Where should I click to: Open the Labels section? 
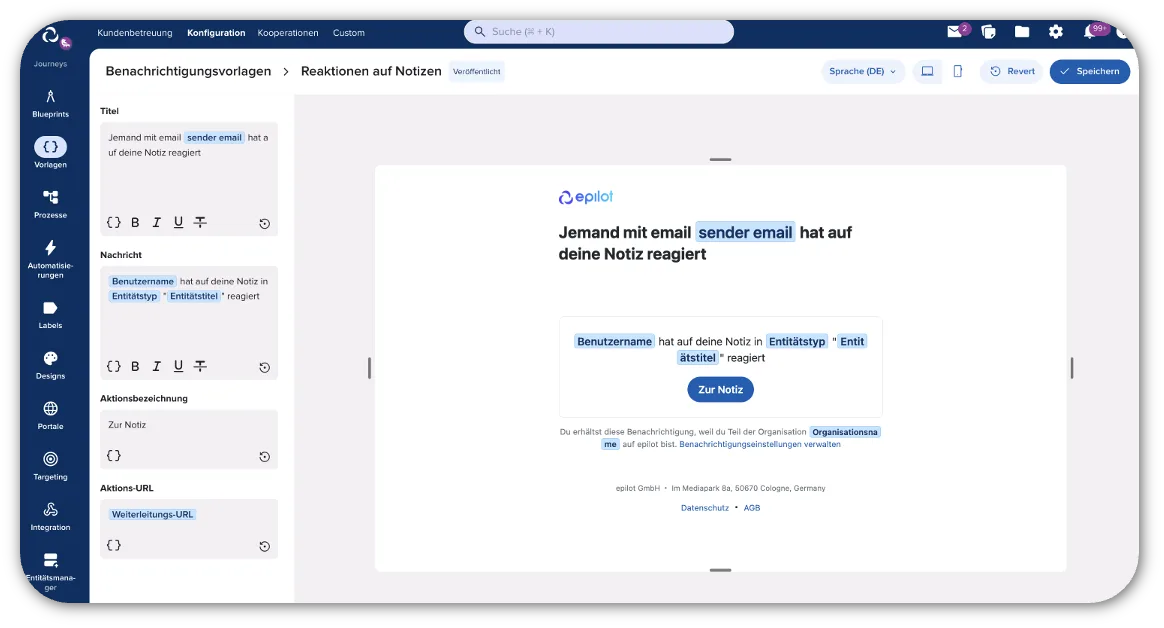[x=50, y=315]
